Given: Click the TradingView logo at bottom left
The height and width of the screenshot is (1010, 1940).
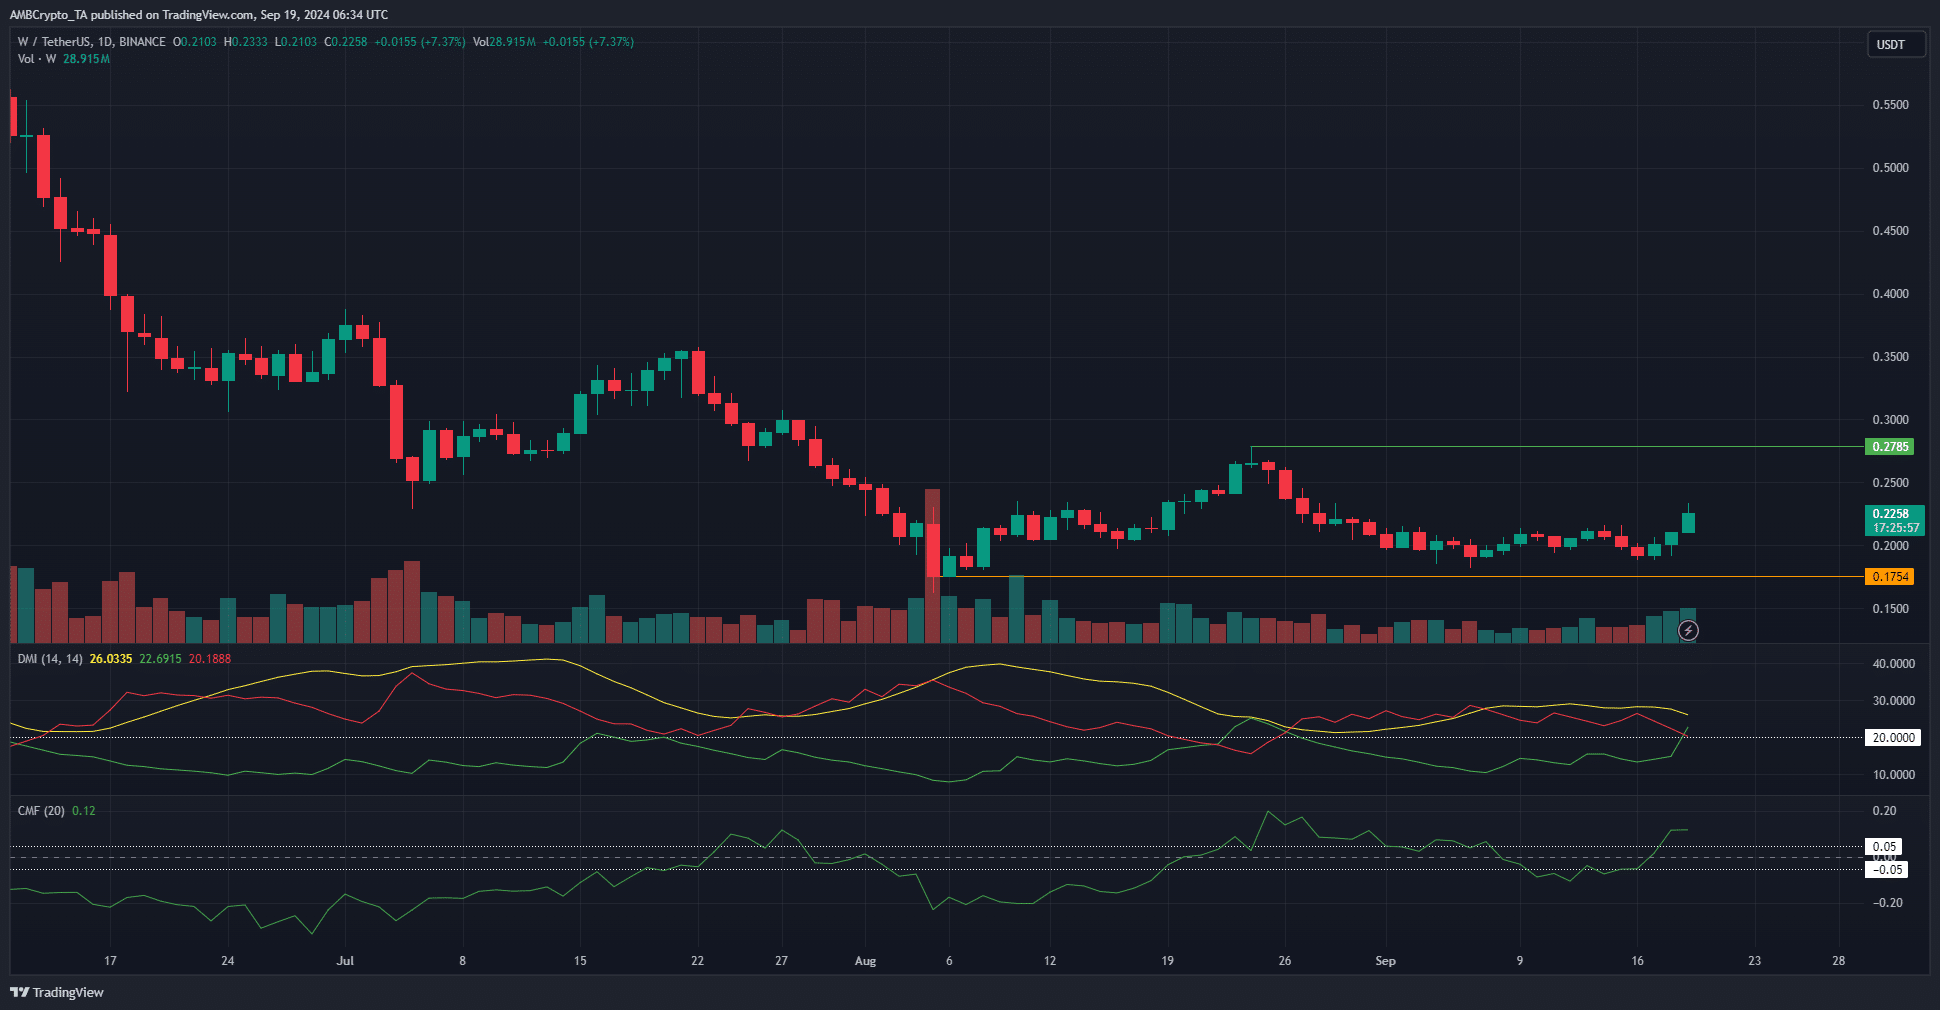Looking at the screenshot, I should pyautogui.click(x=57, y=992).
